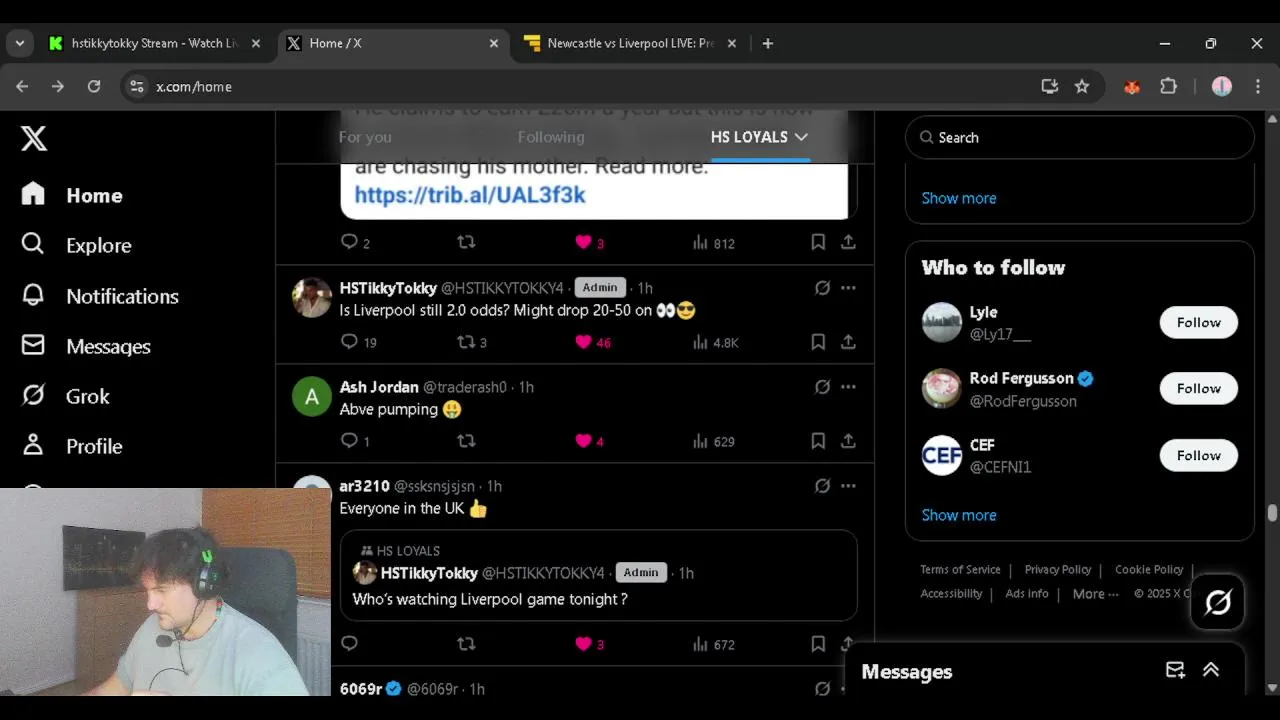
Task: View analytics showing 629 views
Action: (713, 441)
